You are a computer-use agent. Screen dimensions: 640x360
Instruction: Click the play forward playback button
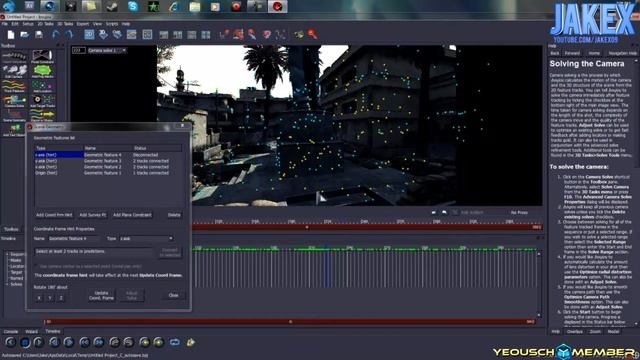tap(38, 342)
